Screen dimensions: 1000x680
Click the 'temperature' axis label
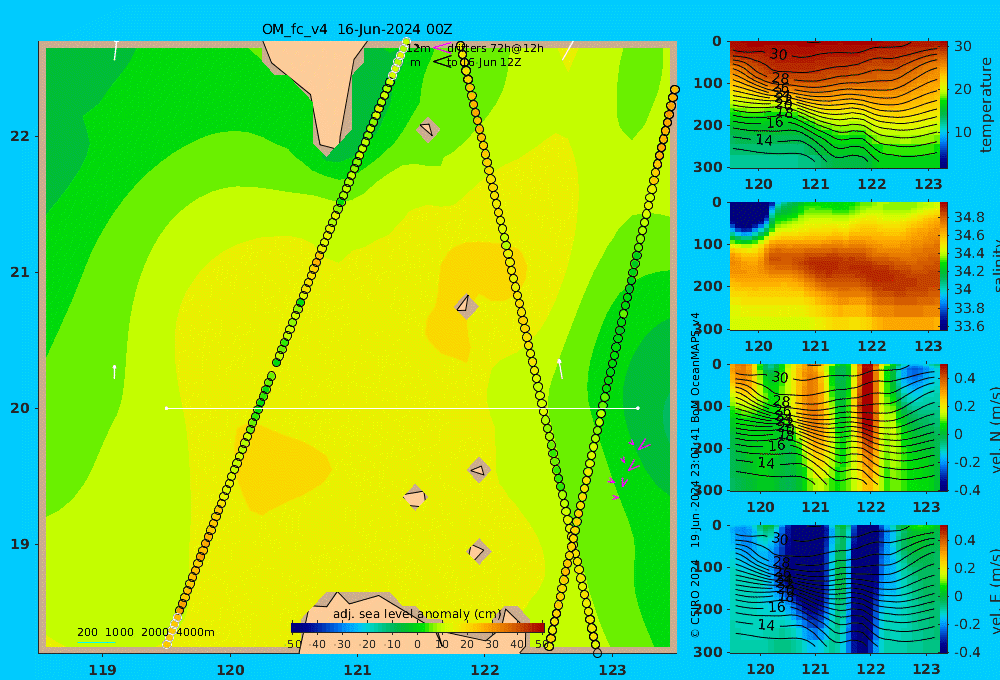coord(986,105)
